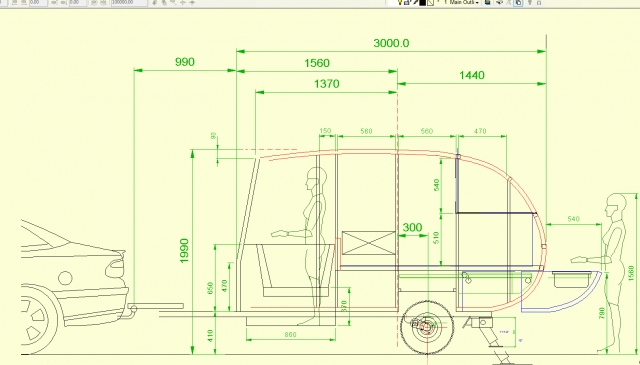Click the highlighted toolbar icon with blue border
640x365 pixels.
click(x=518, y=3)
